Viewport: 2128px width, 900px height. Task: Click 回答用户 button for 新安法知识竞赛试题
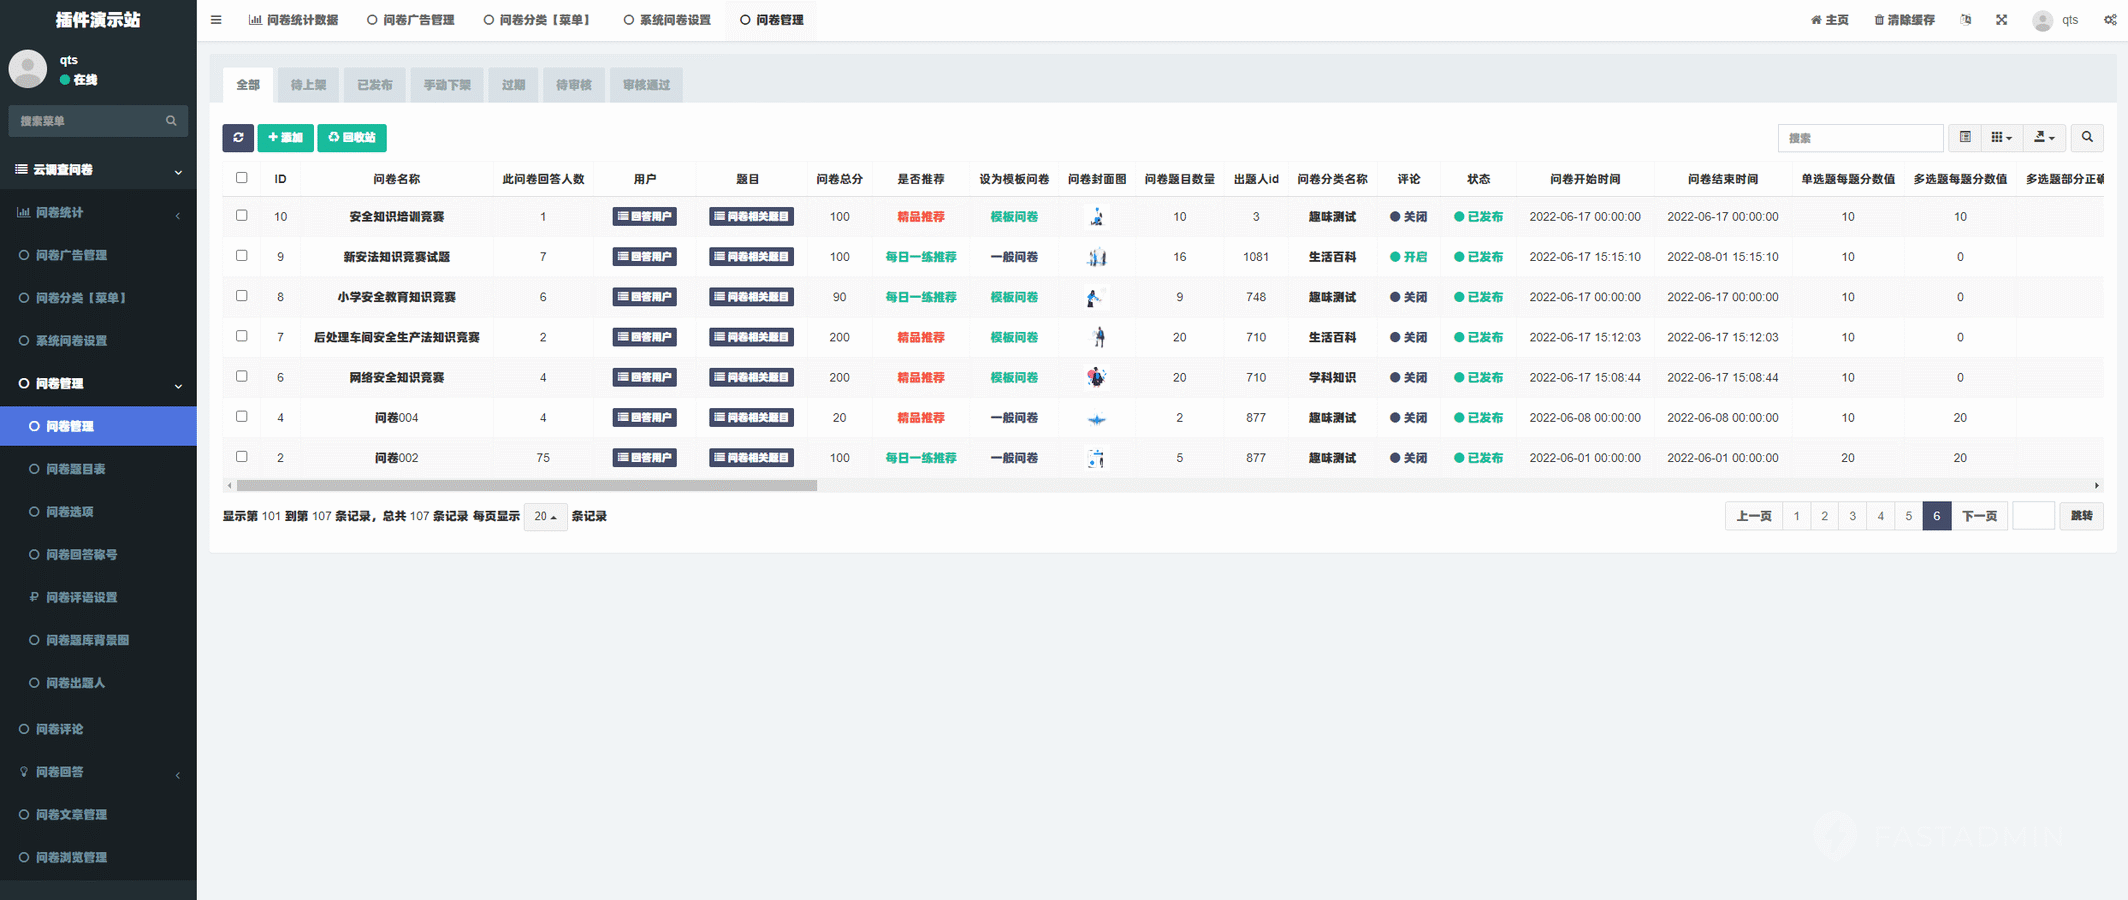coord(644,257)
